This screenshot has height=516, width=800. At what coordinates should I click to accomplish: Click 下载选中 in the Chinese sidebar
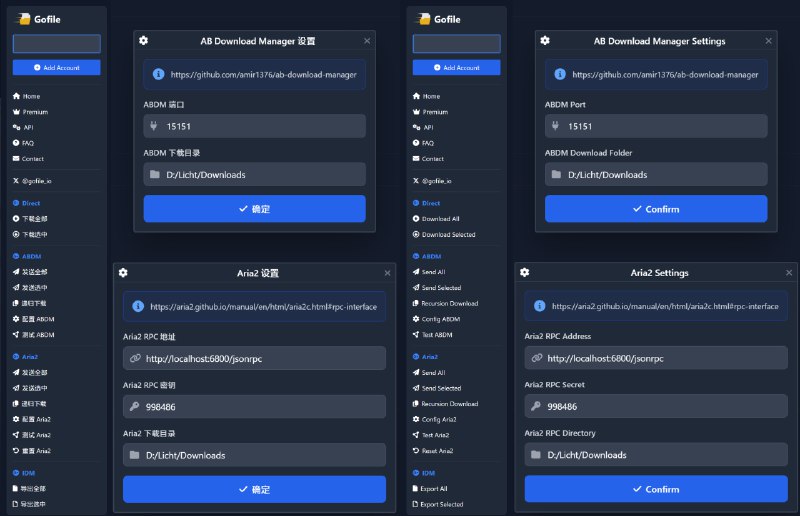coord(30,234)
